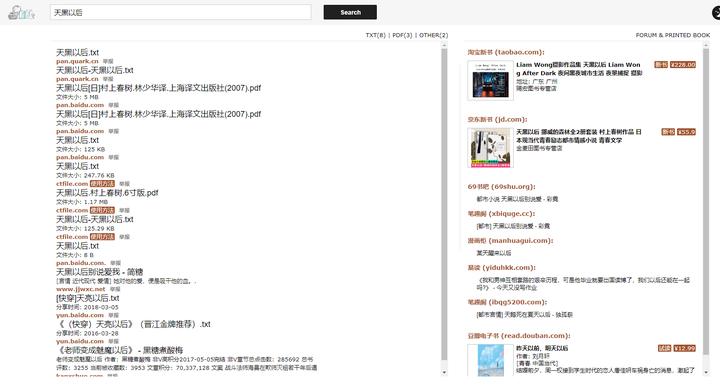The width and height of the screenshot is (720, 388).
Task: Open the taobao.com section heading
Action: pyautogui.click(x=506, y=52)
